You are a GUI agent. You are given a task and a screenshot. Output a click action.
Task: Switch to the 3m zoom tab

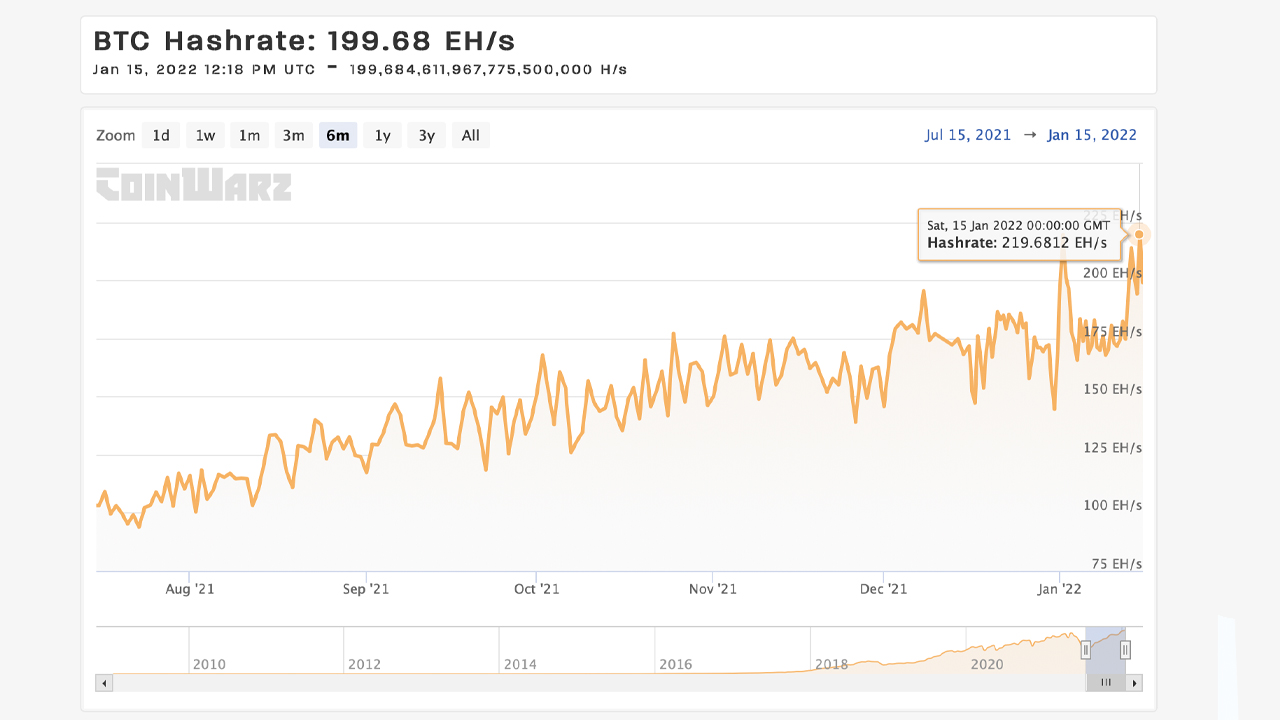coord(293,135)
